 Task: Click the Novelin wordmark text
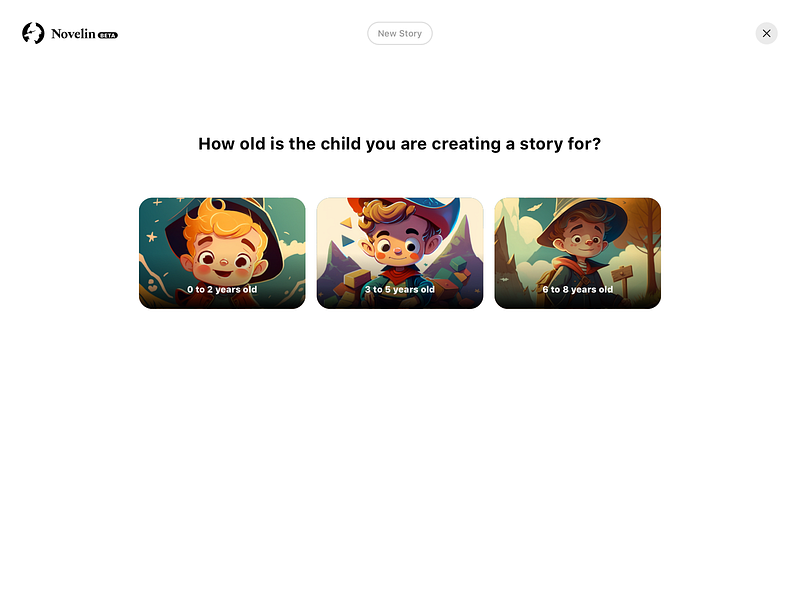click(73, 34)
